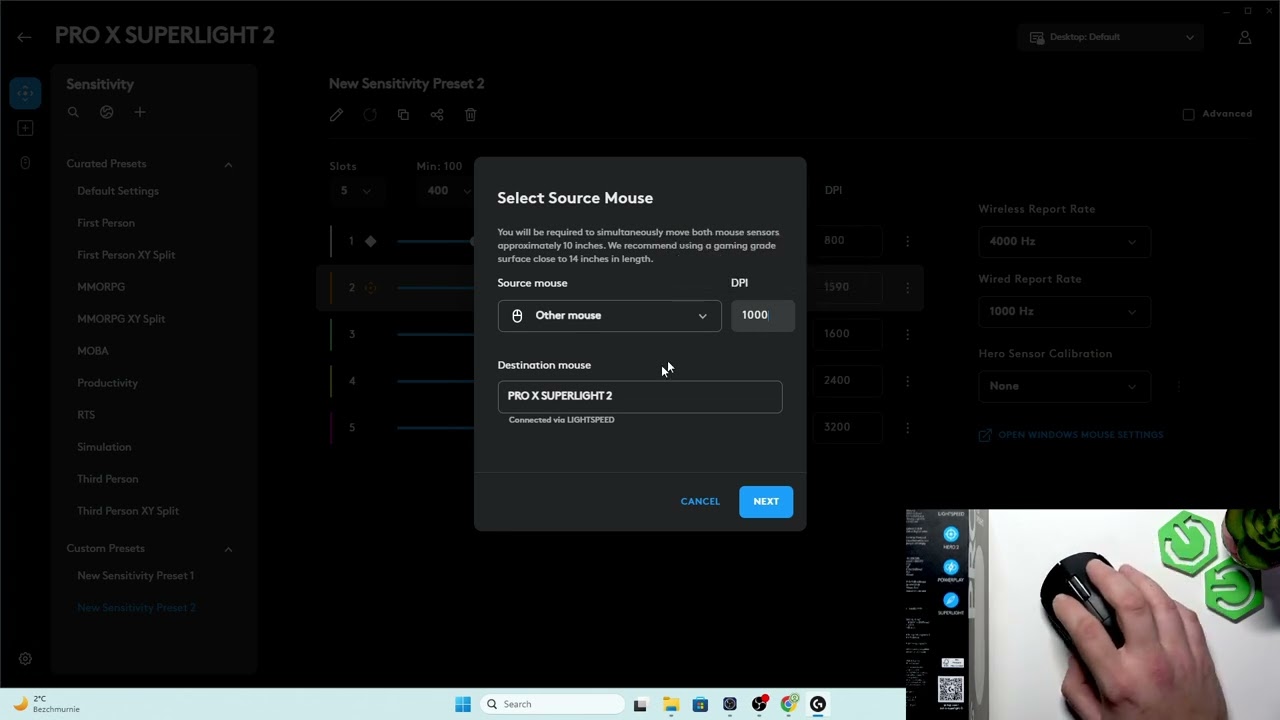Open the settings gear at the bottom left
This screenshot has height=720, width=1280.
click(x=25, y=659)
